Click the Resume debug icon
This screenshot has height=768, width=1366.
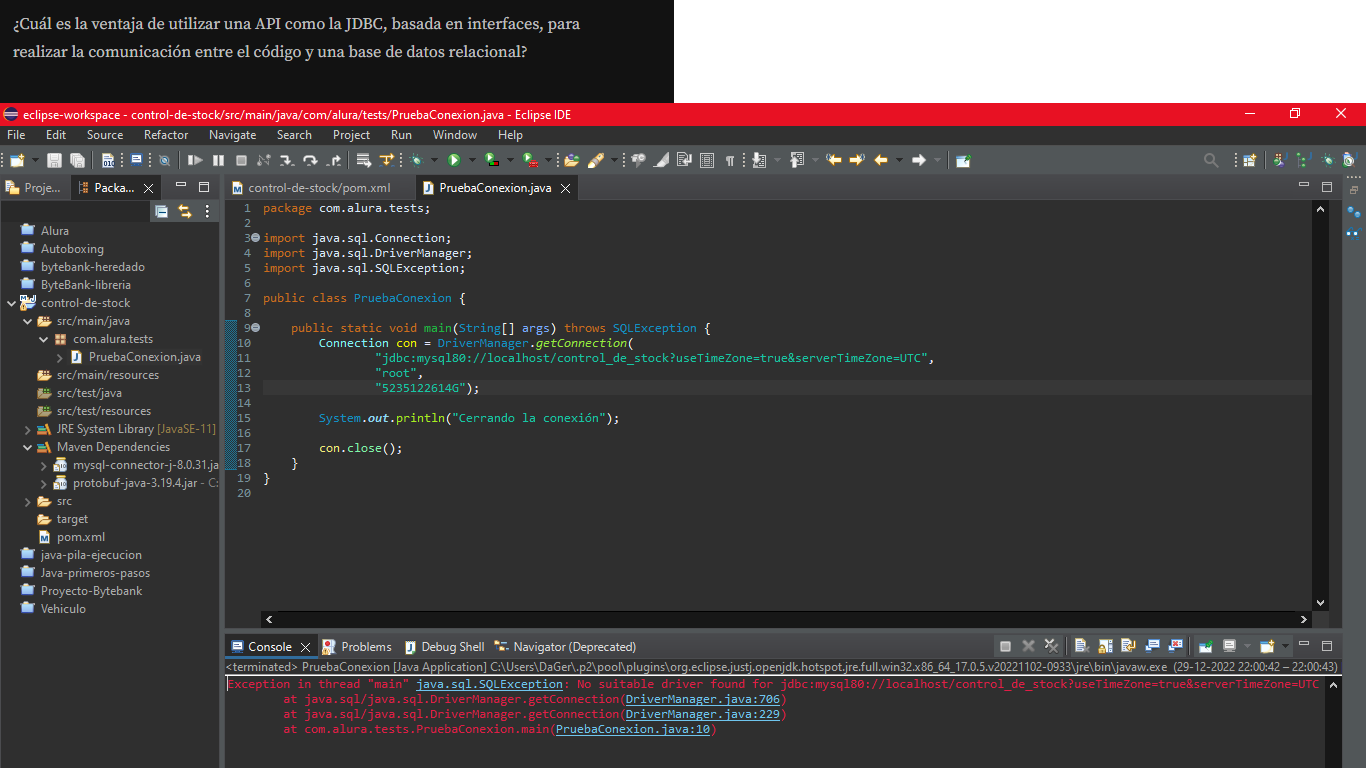click(195, 160)
